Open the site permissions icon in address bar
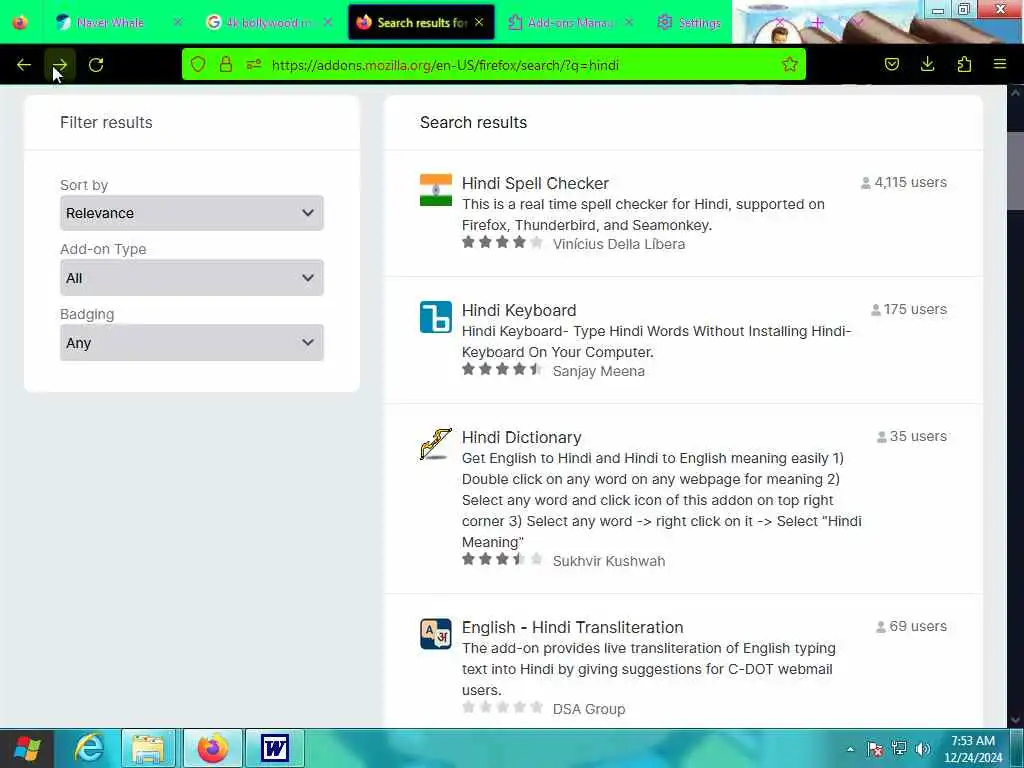Viewport: 1024px width, 768px height. (x=254, y=64)
